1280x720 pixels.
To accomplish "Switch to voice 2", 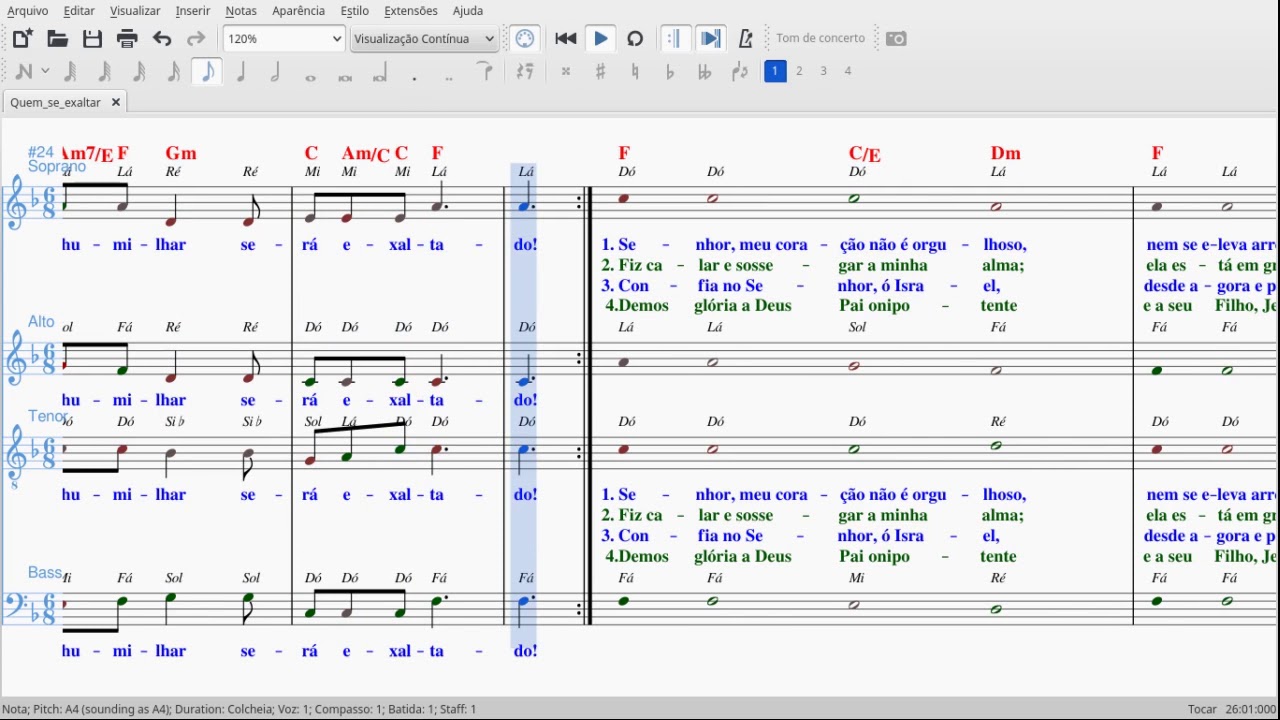I will (x=799, y=71).
